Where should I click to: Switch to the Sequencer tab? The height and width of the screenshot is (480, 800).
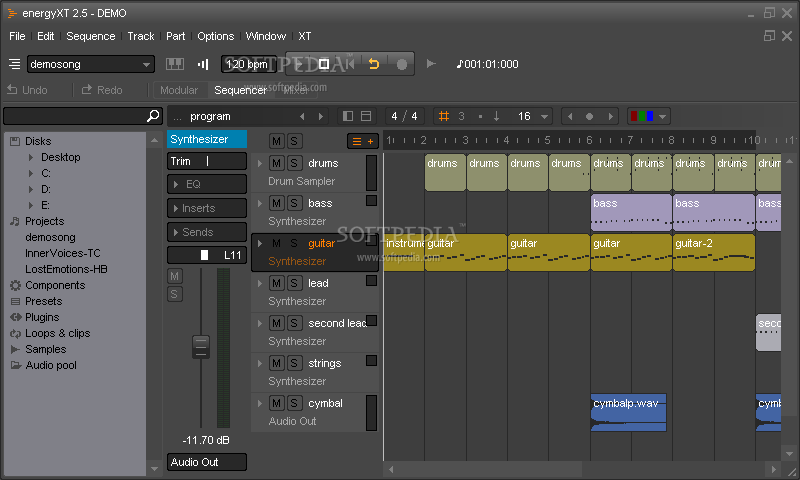pos(240,90)
